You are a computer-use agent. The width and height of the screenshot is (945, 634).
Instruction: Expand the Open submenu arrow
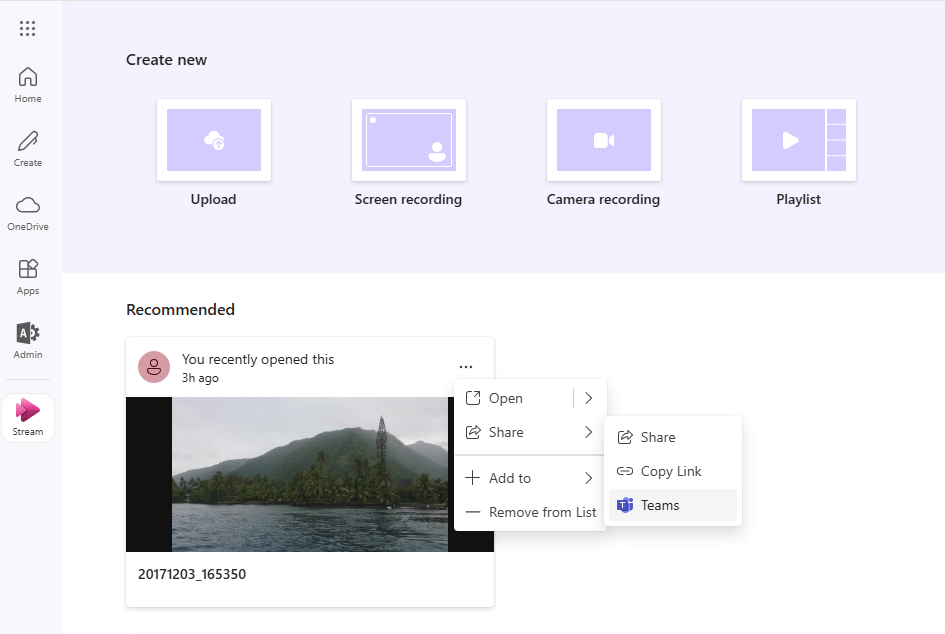pos(588,398)
